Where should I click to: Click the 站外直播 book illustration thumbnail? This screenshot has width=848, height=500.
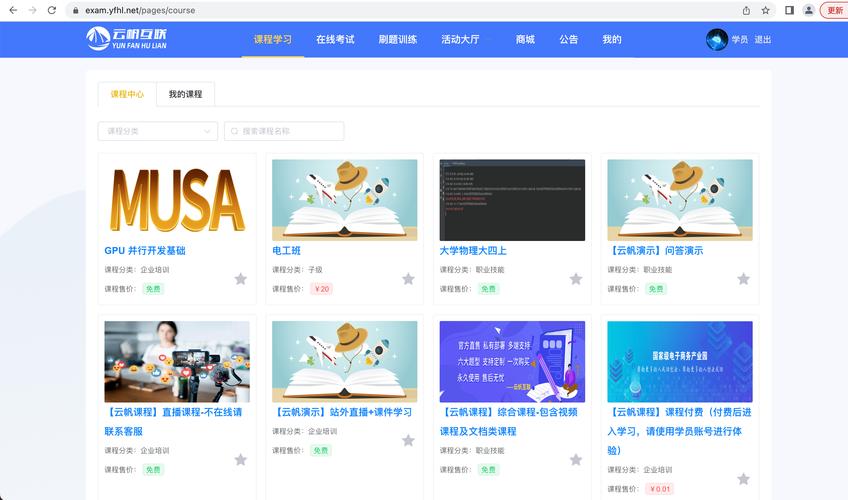(344, 362)
